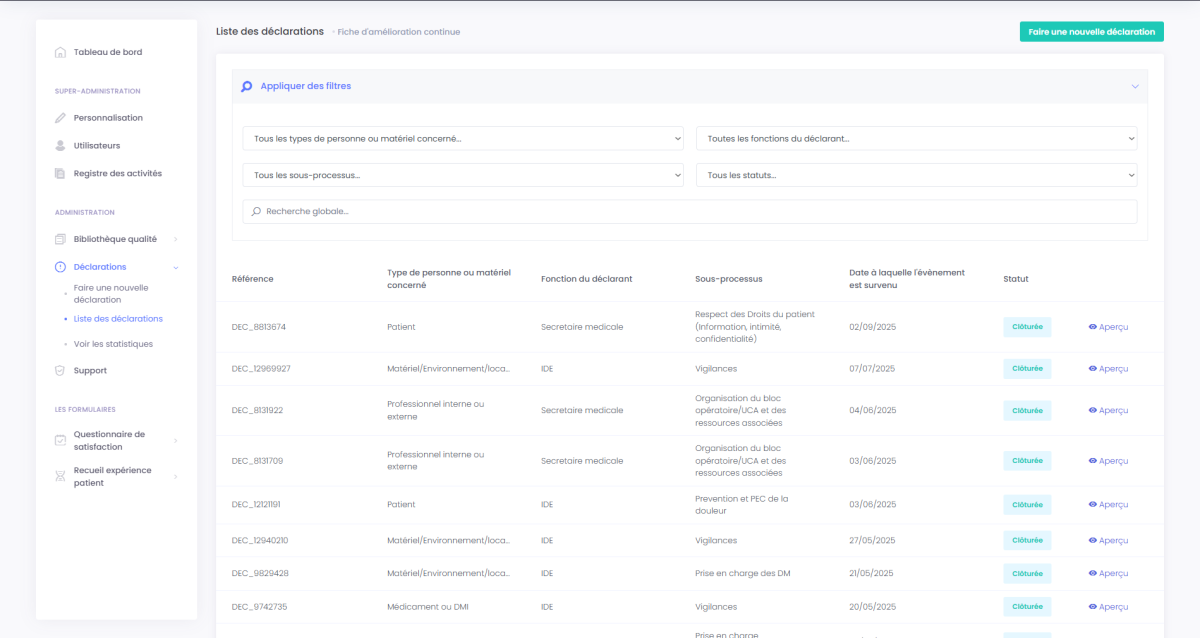Click the Bibliothèque qualité library icon
Viewport: 1200px width, 638px height.
(60, 240)
